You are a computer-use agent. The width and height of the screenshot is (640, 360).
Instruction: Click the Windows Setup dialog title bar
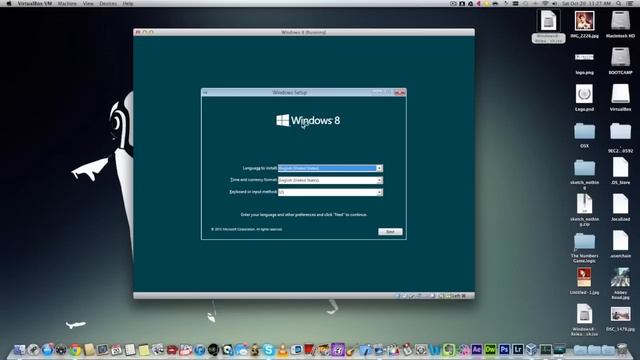304,93
